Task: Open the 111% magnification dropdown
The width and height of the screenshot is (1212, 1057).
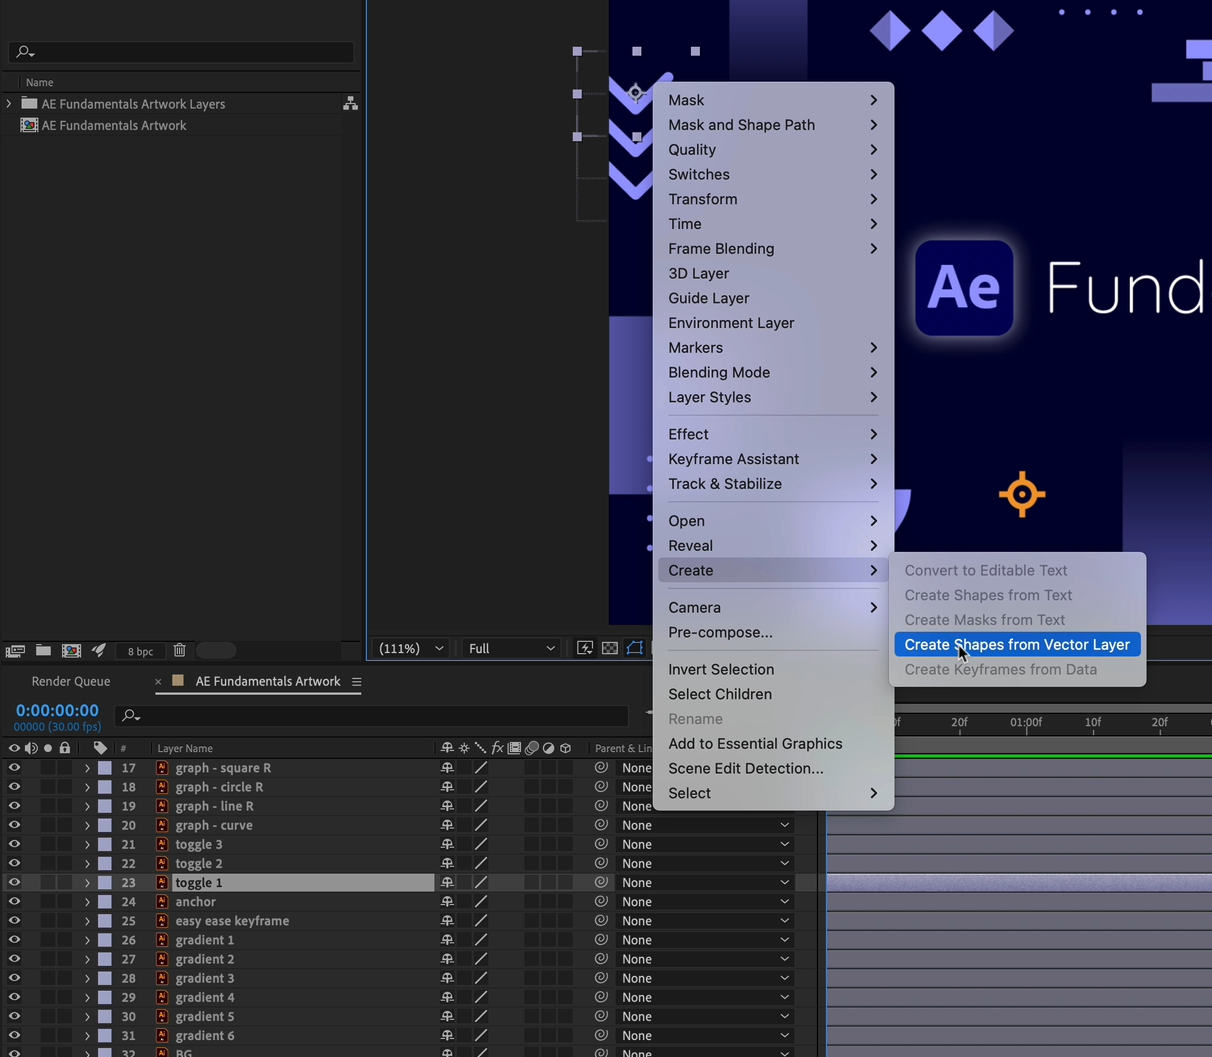Action: [410, 648]
